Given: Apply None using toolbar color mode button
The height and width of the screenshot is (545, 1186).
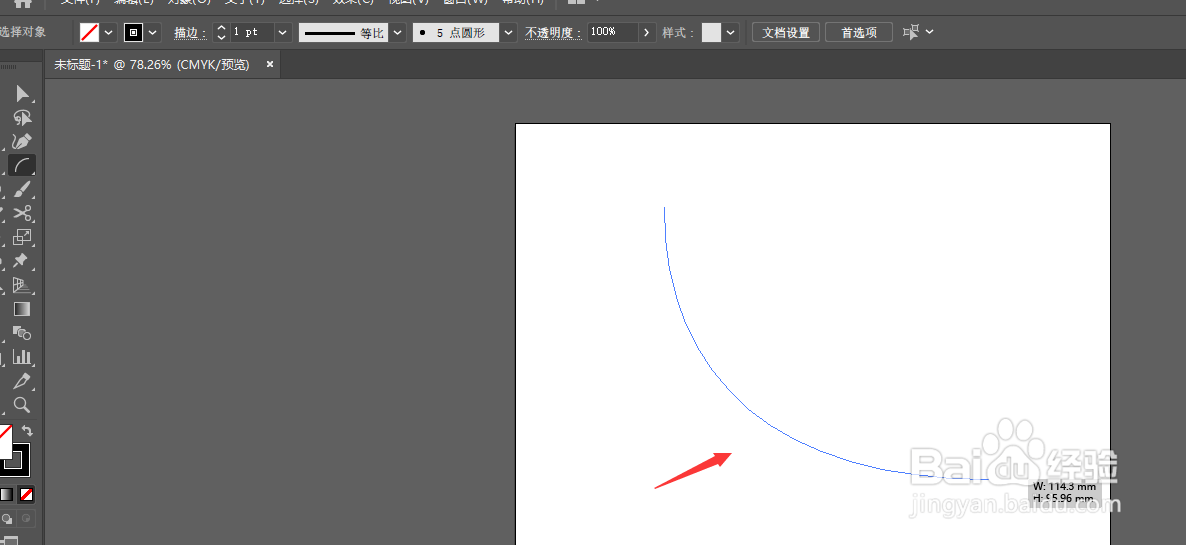Looking at the screenshot, I should point(26,494).
